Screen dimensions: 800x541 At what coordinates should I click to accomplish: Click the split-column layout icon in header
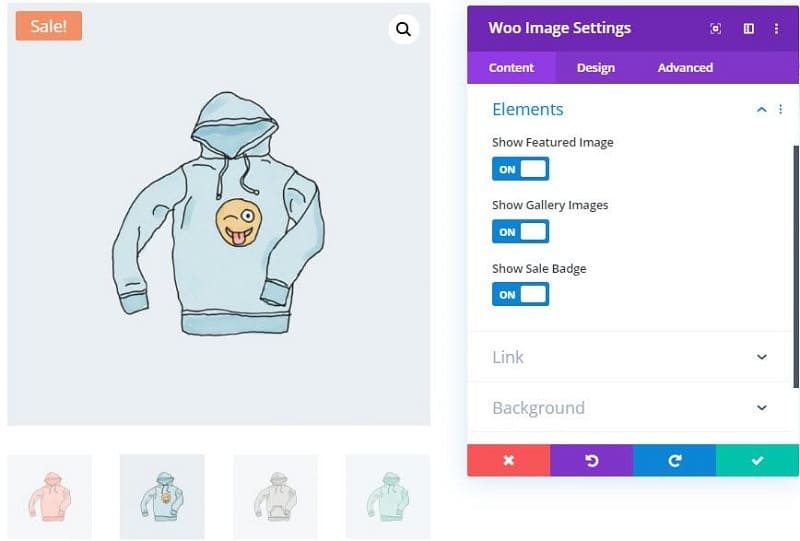coord(748,29)
